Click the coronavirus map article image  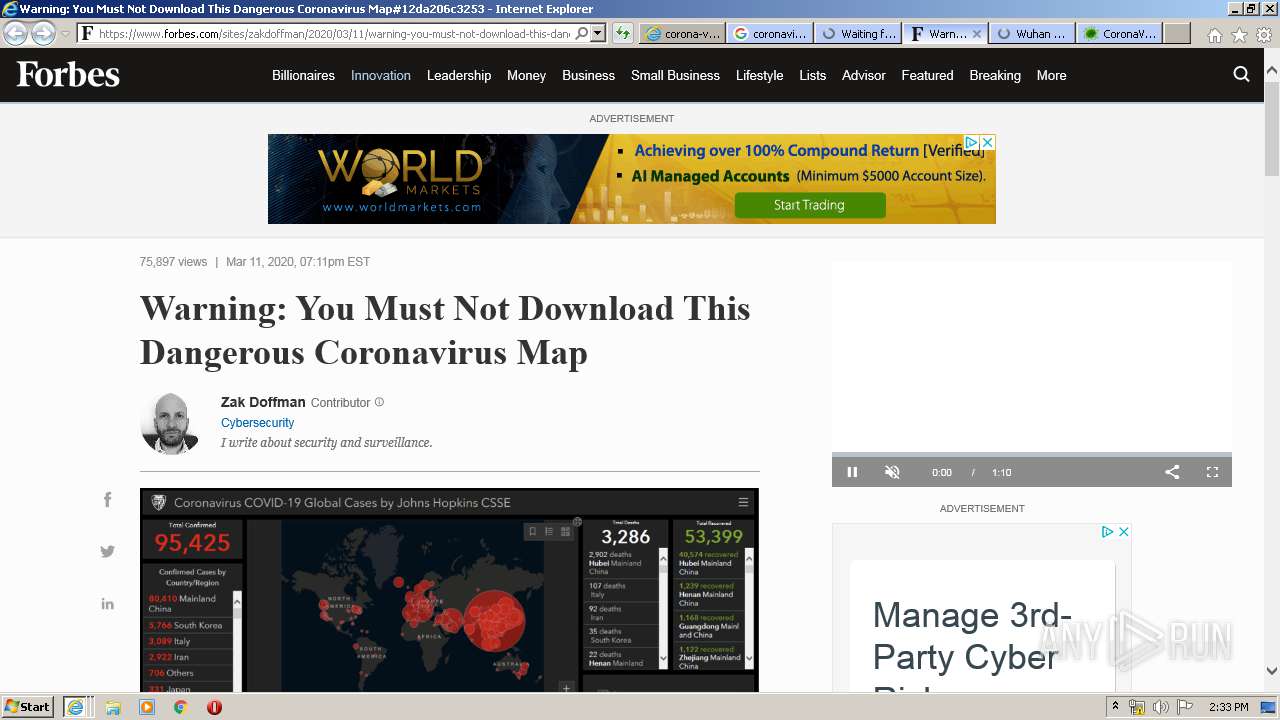point(449,590)
